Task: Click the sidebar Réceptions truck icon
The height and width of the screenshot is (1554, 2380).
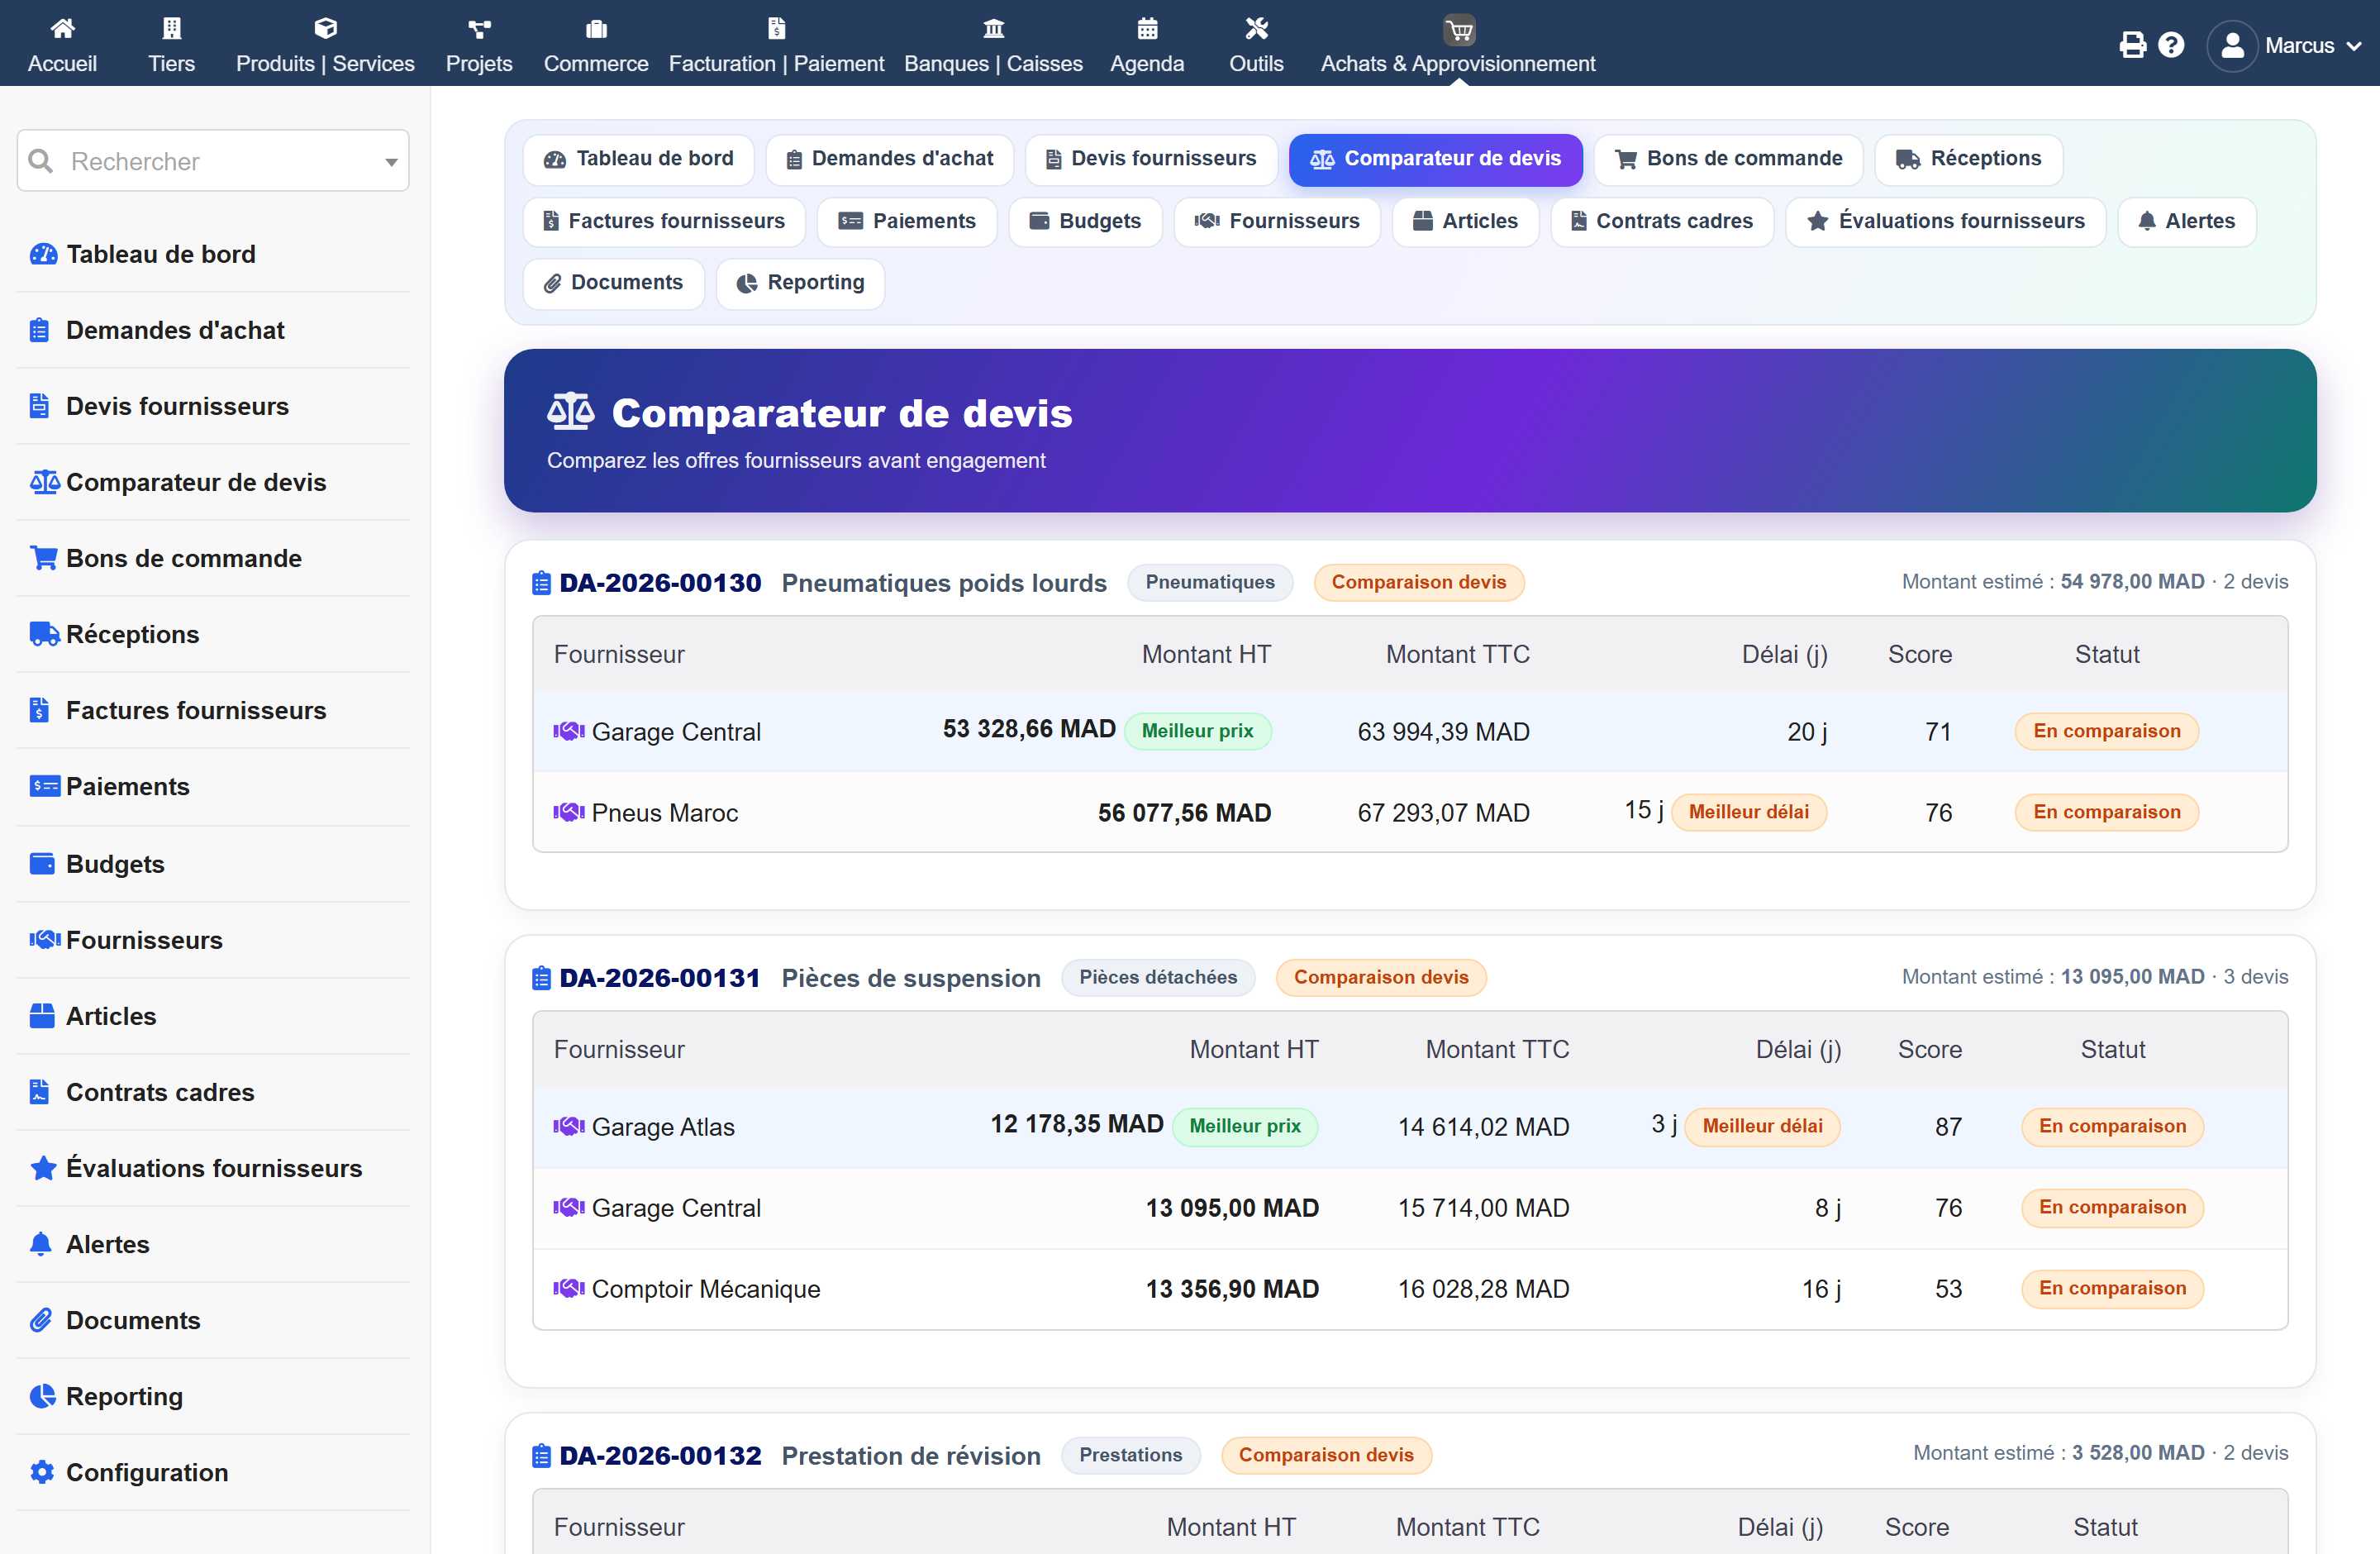Action: (44, 634)
